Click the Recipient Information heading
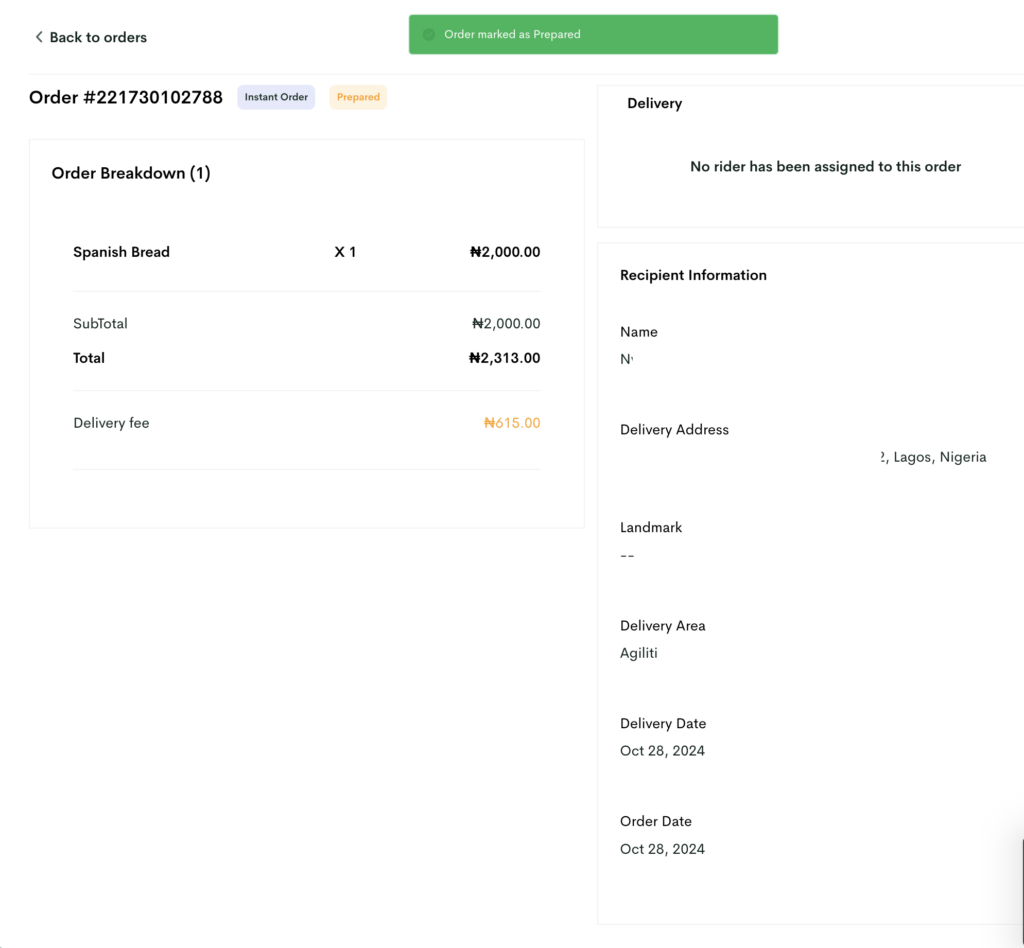The height and width of the screenshot is (948, 1024). click(693, 275)
